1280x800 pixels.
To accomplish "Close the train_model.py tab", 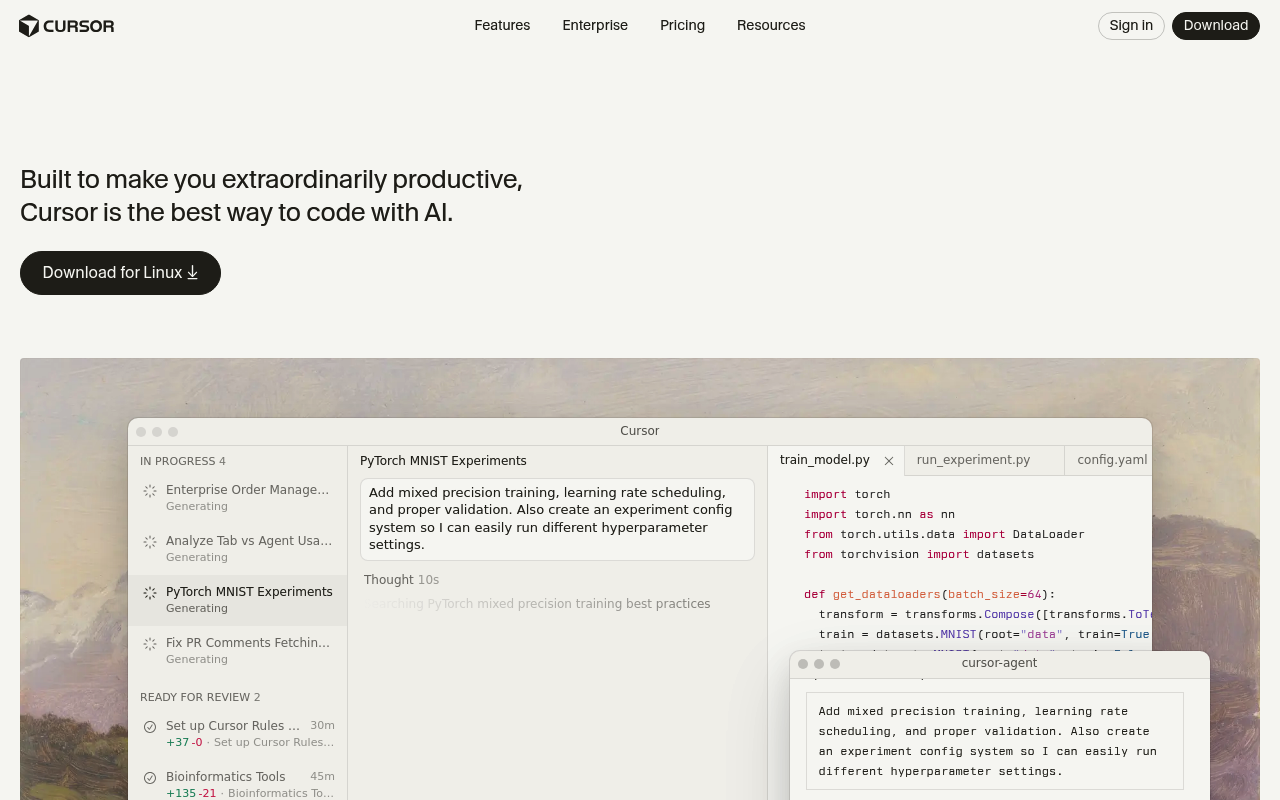I will (888, 461).
